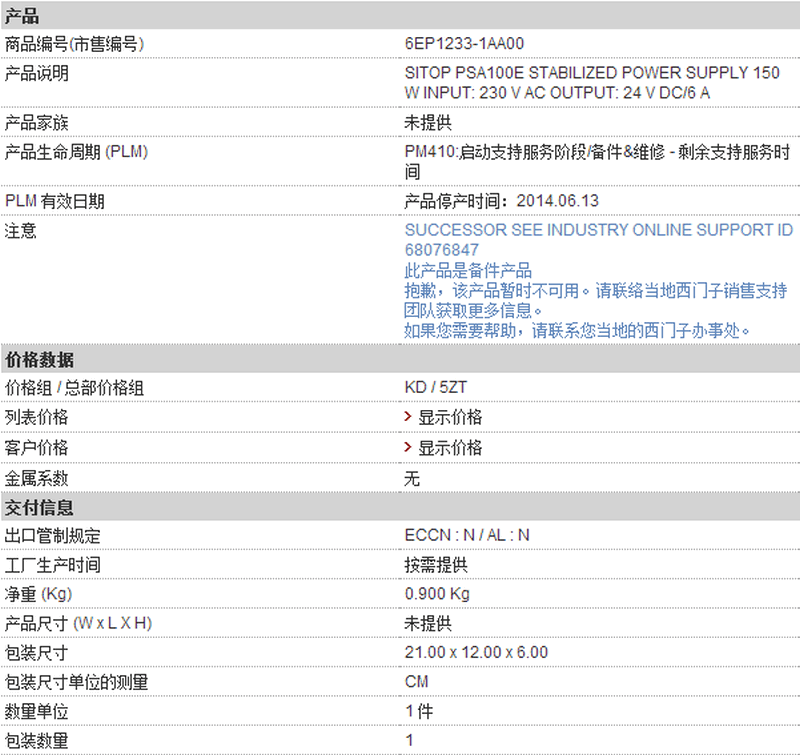The width and height of the screenshot is (800, 755).
Task: Click red arrow icon beside 客户价格 显示价格
Action: pyautogui.click(x=408, y=447)
